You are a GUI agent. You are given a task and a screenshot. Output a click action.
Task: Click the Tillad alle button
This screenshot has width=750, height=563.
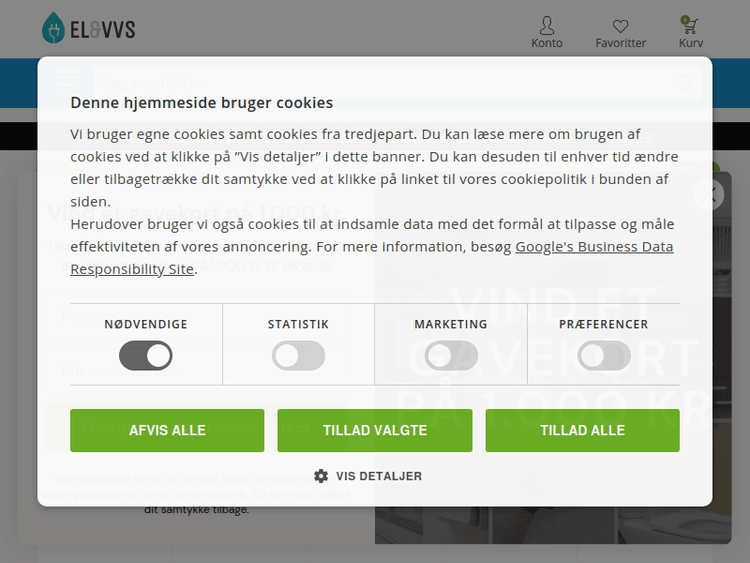(583, 430)
